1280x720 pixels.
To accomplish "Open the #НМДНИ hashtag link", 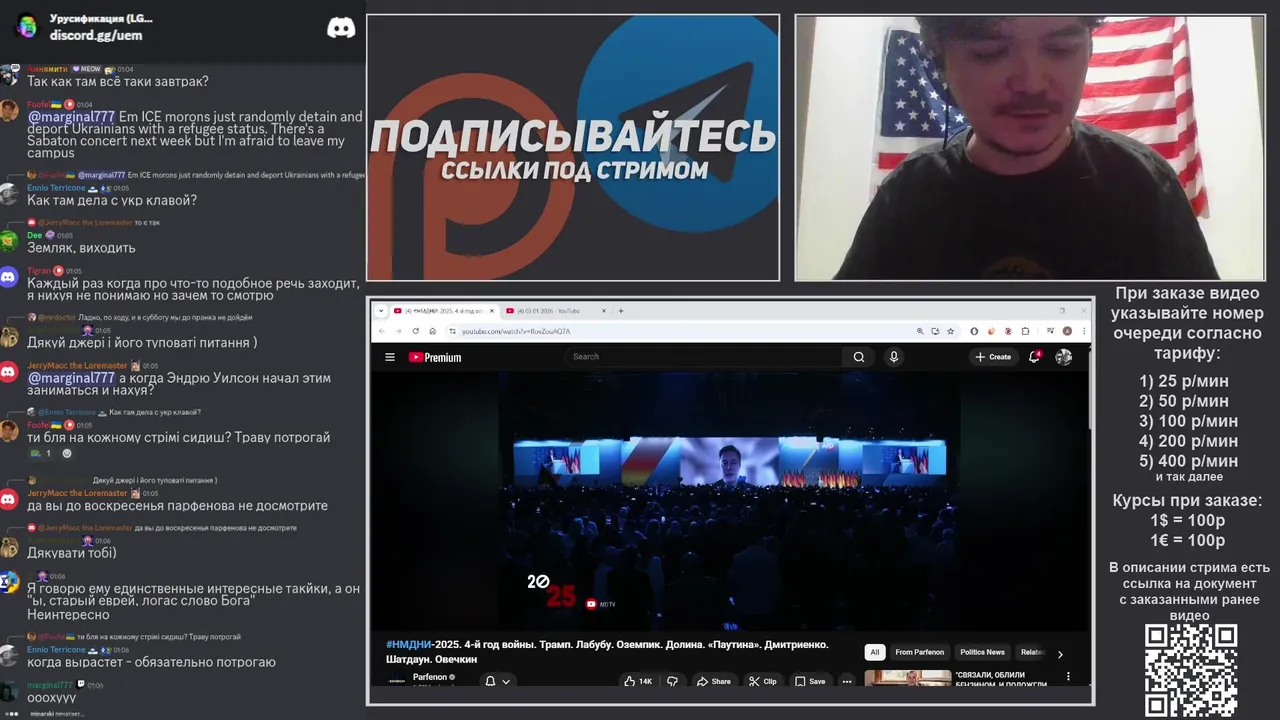I will (x=409, y=645).
